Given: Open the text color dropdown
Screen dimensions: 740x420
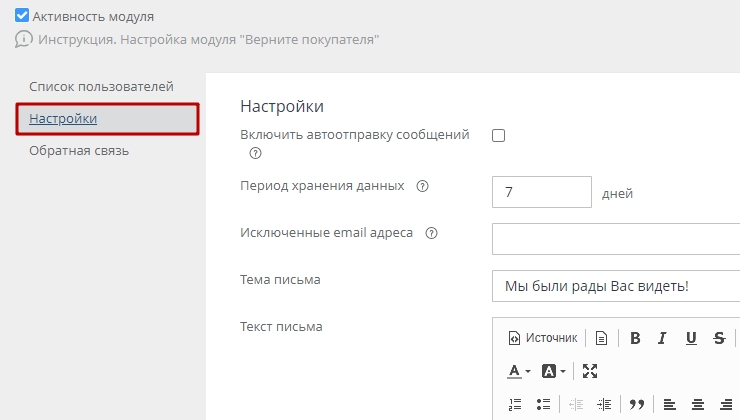Looking at the screenshot, I should click(518, 371).
